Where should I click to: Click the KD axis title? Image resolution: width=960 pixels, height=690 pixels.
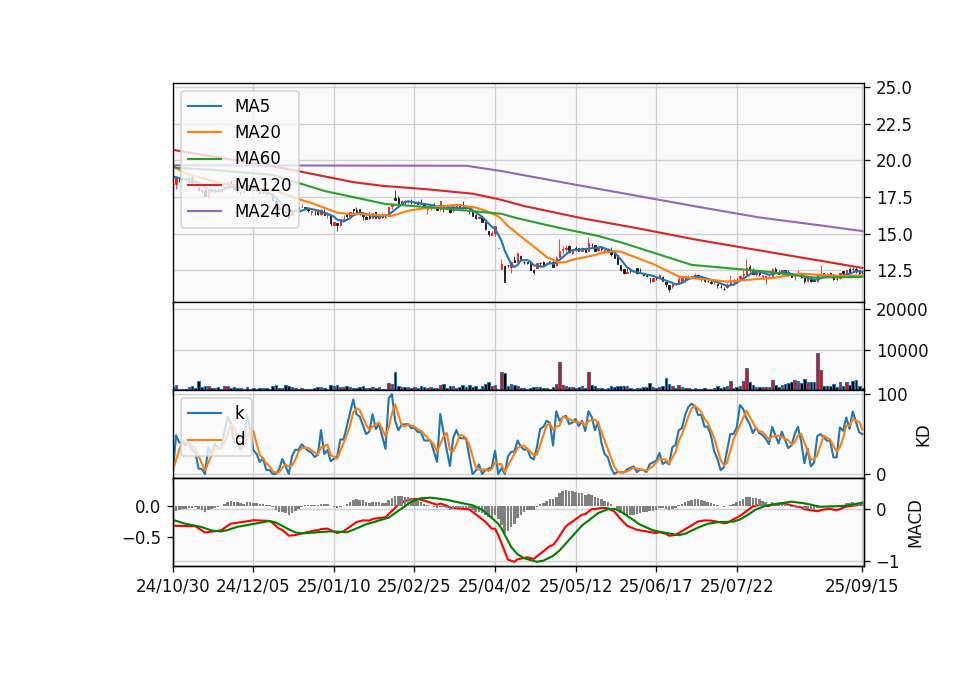coord(923,437)
